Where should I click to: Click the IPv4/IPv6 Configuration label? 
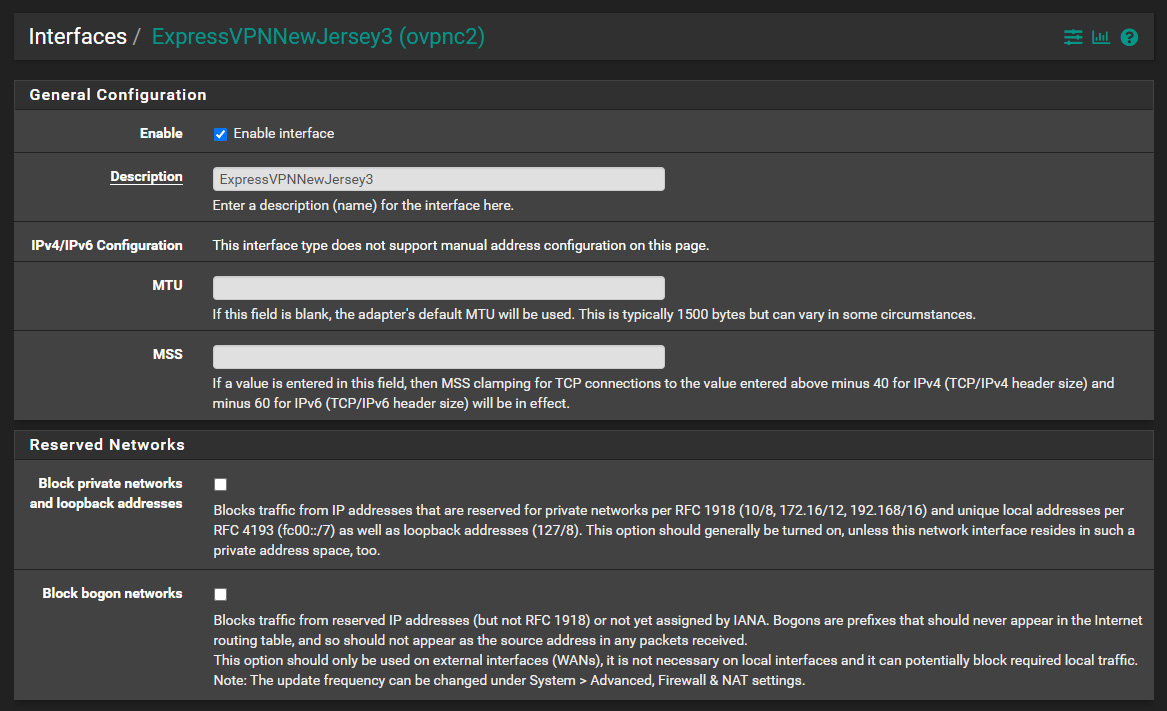point(106,245)
